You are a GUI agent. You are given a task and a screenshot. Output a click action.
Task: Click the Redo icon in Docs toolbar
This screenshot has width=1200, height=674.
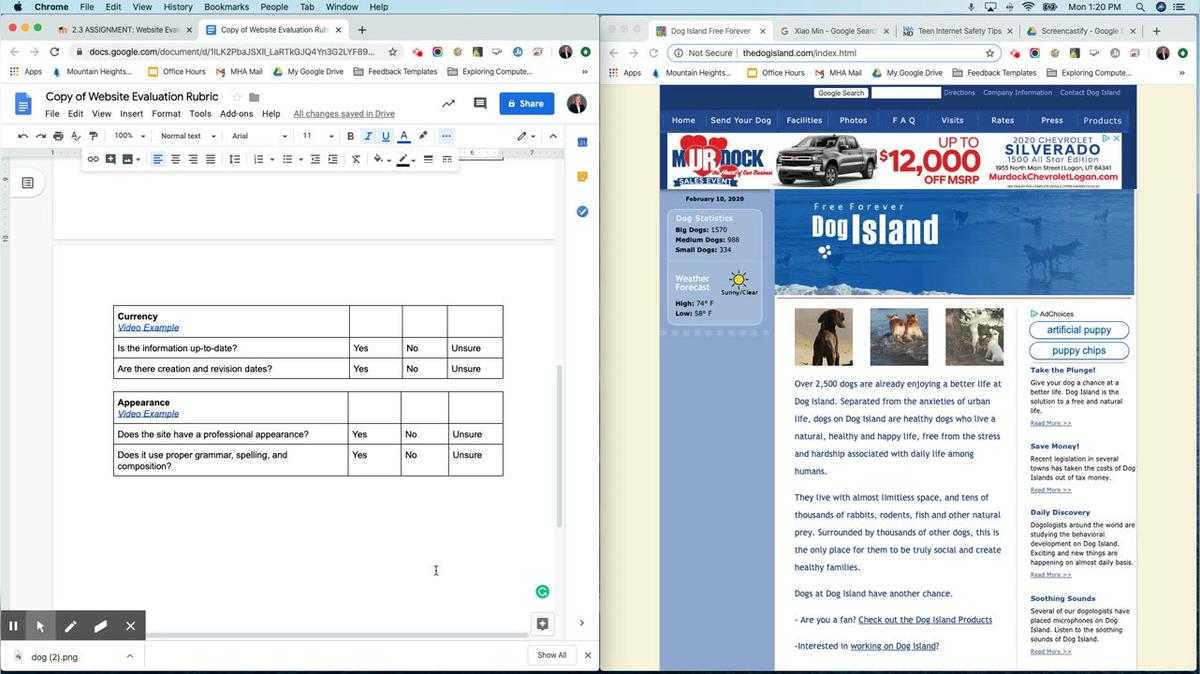41,136
